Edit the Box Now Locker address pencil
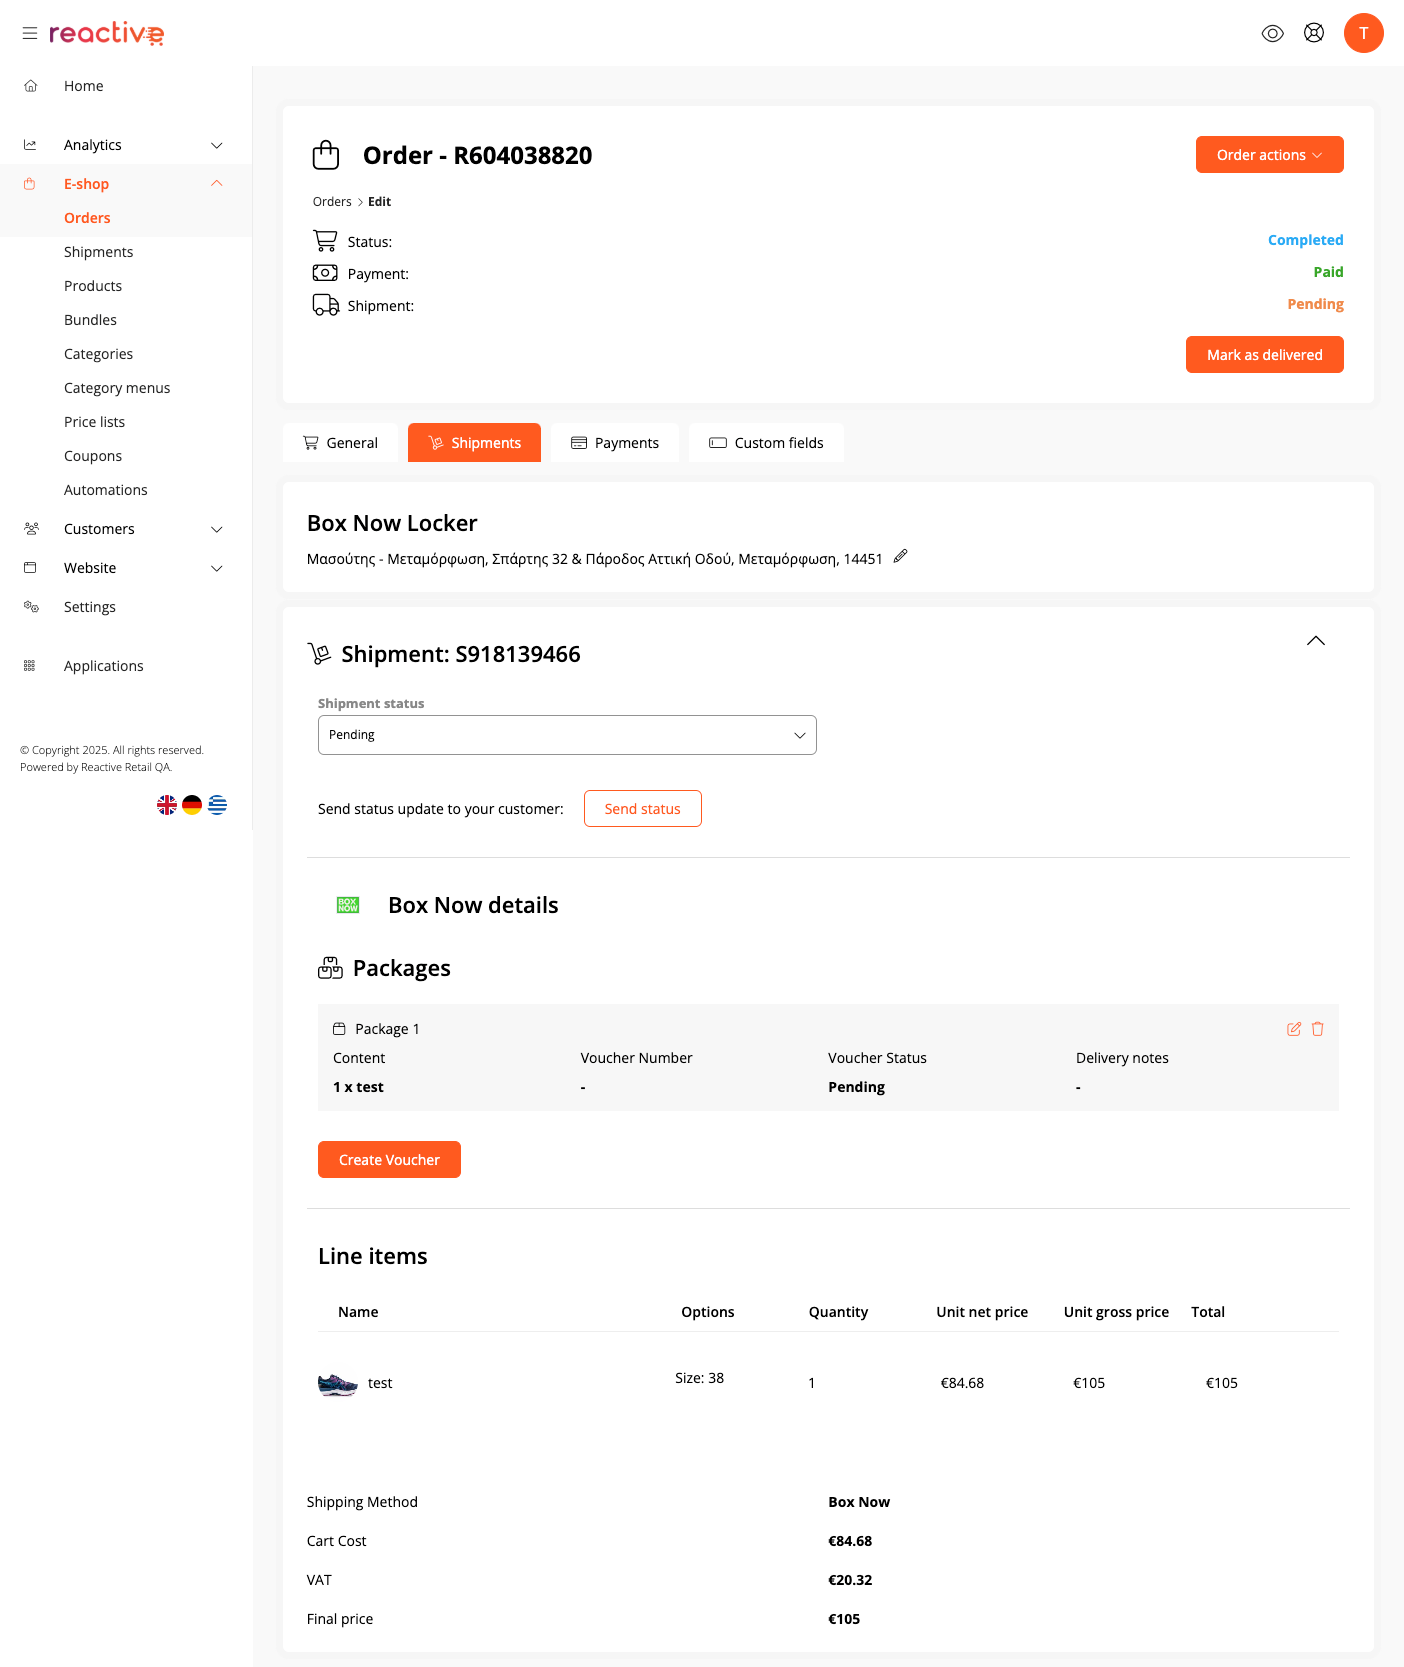The height and width of the screenshot is (1667, 1404). click(x=900, y=557)
